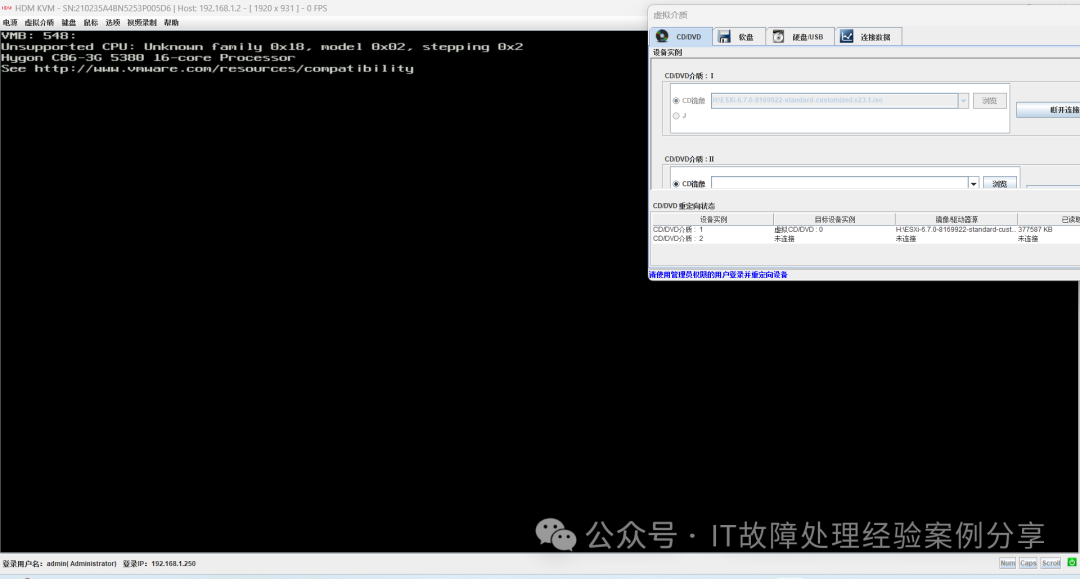
Task: Click the 设备实例 column header
Action: (713, 220)
